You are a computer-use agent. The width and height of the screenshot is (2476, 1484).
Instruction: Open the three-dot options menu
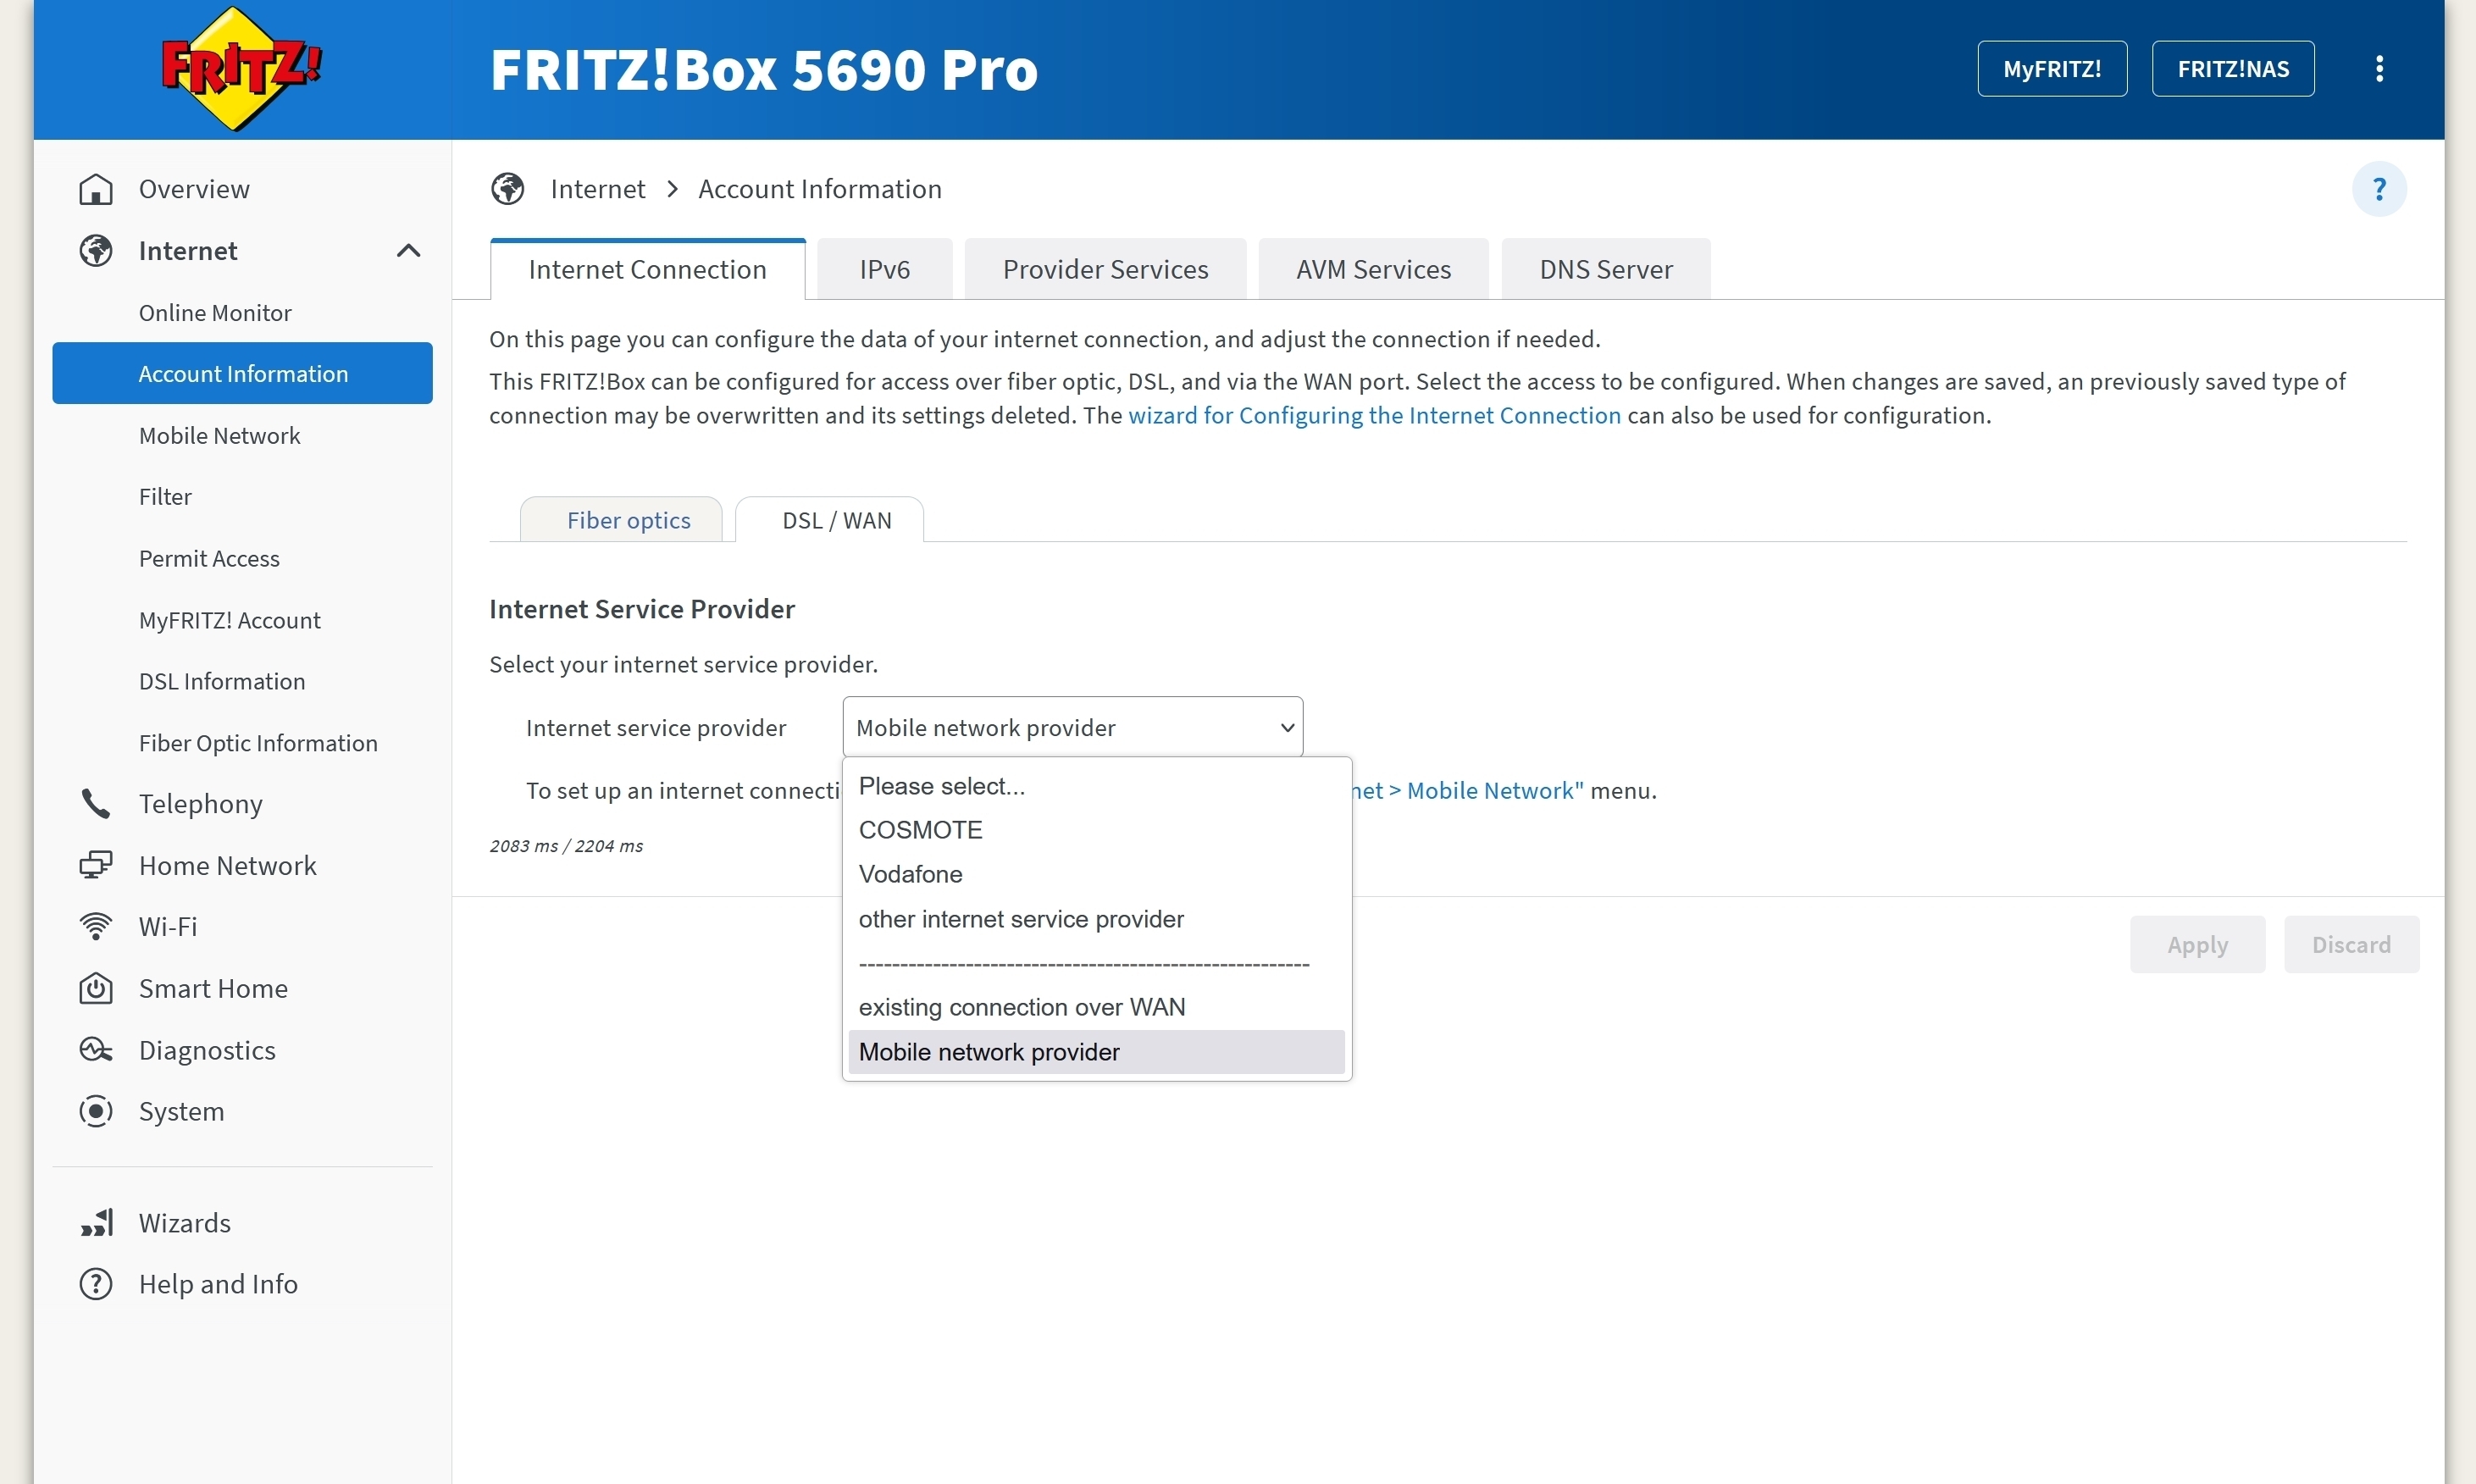(2379, 69)
